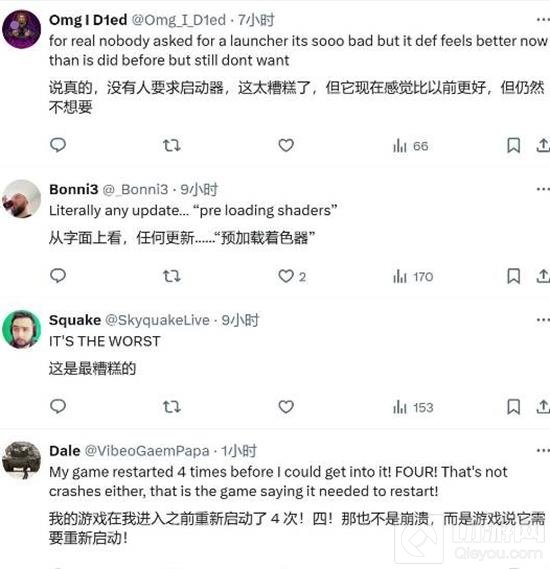This screenshot has height=569, width=550.
Task: Bookmark Omg I D1ed's tweet
Action: pyautogui.click(x=513, y=146)
